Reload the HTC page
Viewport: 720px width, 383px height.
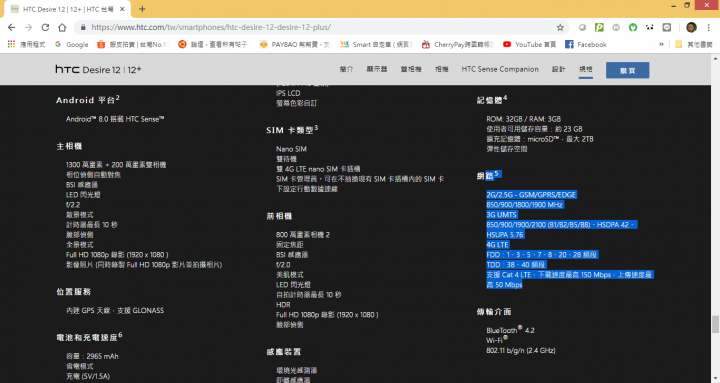pyautogui.click(x=45, y=28)
